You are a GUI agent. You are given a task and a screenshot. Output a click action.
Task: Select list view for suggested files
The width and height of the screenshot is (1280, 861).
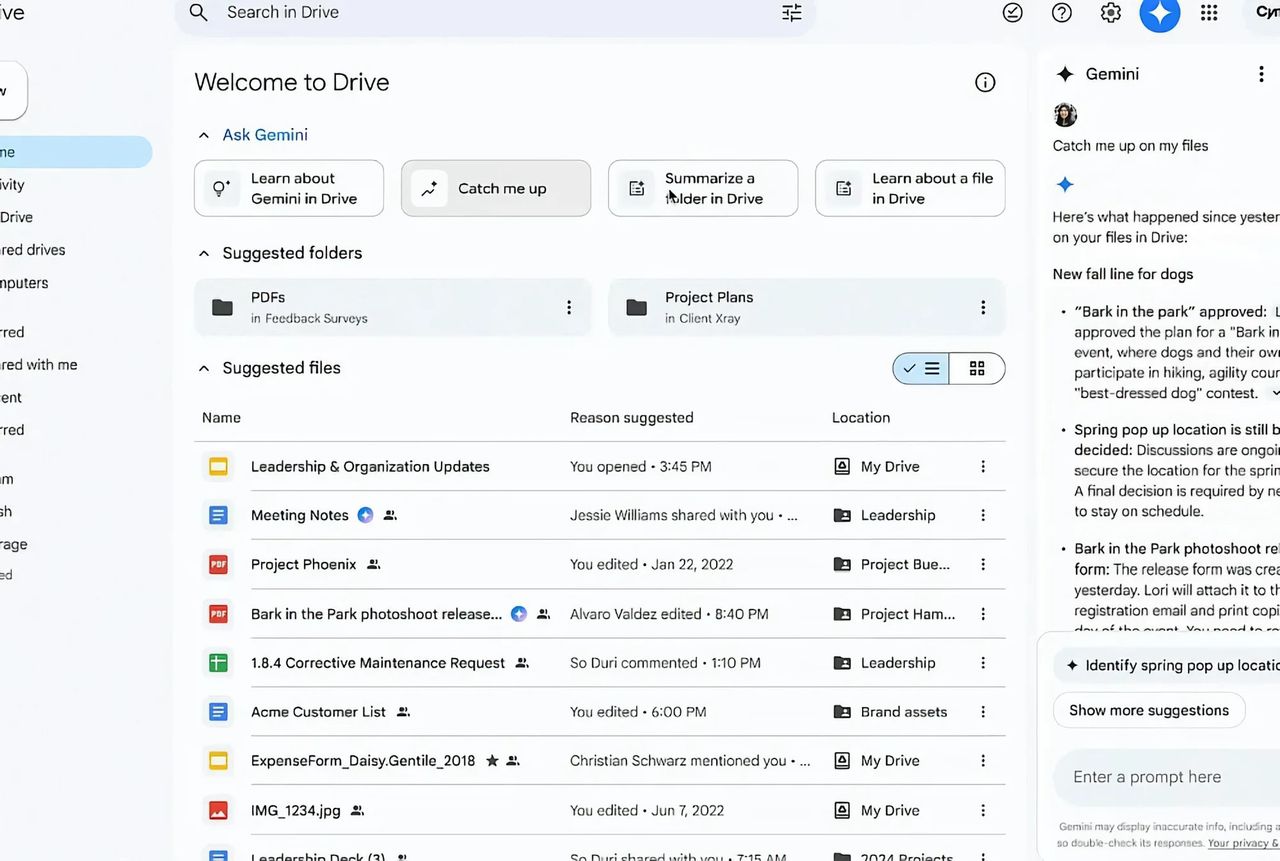tap(920, 368)
